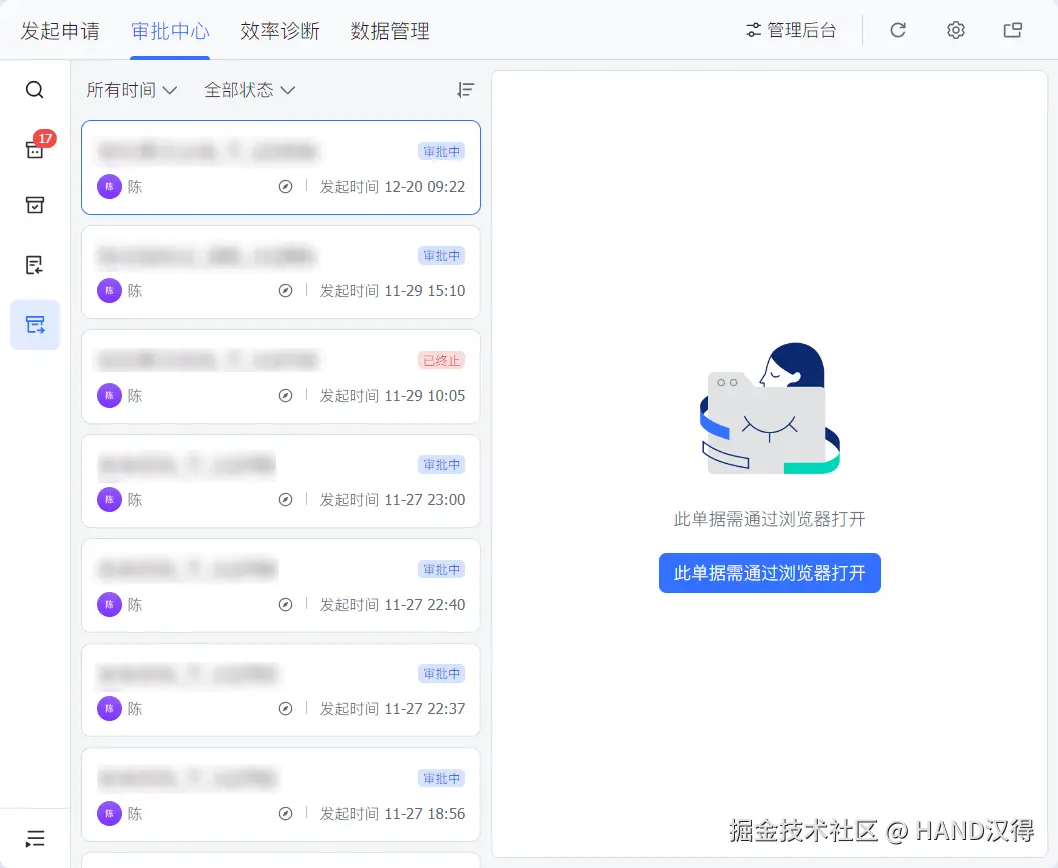The width and height of the screenshot is (1058, 868).
Task: Select the highlighted initiated-requests sidebar icon
Action: [x=35, y=325]
